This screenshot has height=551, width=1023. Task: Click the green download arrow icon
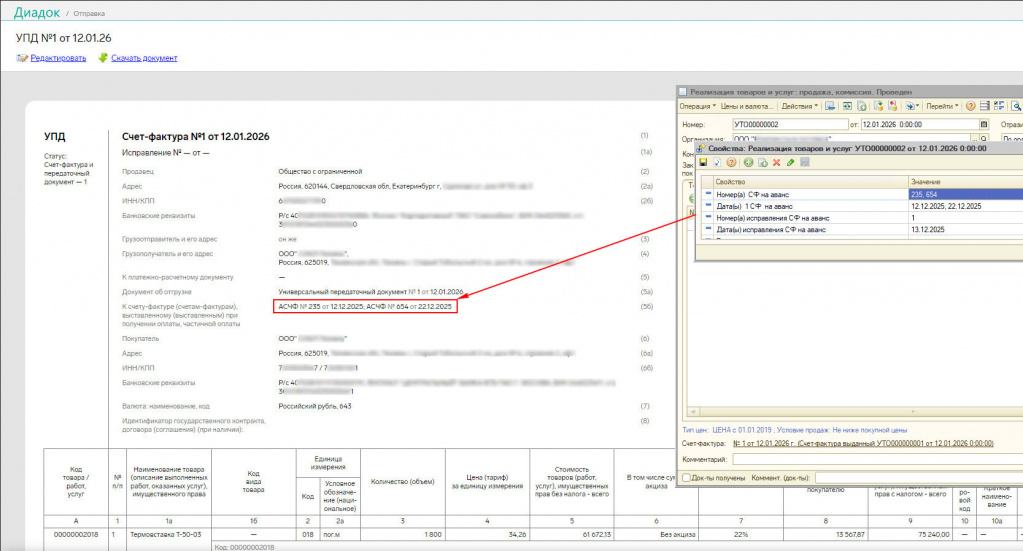(x=102, y=58)
